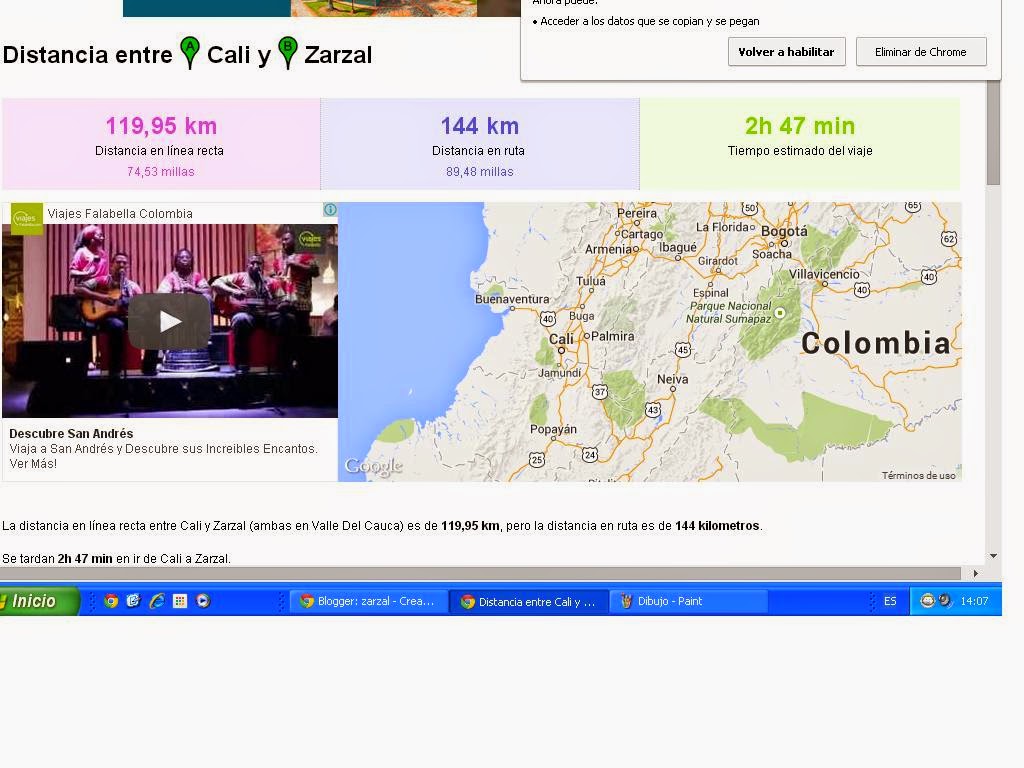Click Parque Nacional Natural Sumapaz marker
Image resolution: width=1024 pixels, height=768 pixels.
pos(780,313)
